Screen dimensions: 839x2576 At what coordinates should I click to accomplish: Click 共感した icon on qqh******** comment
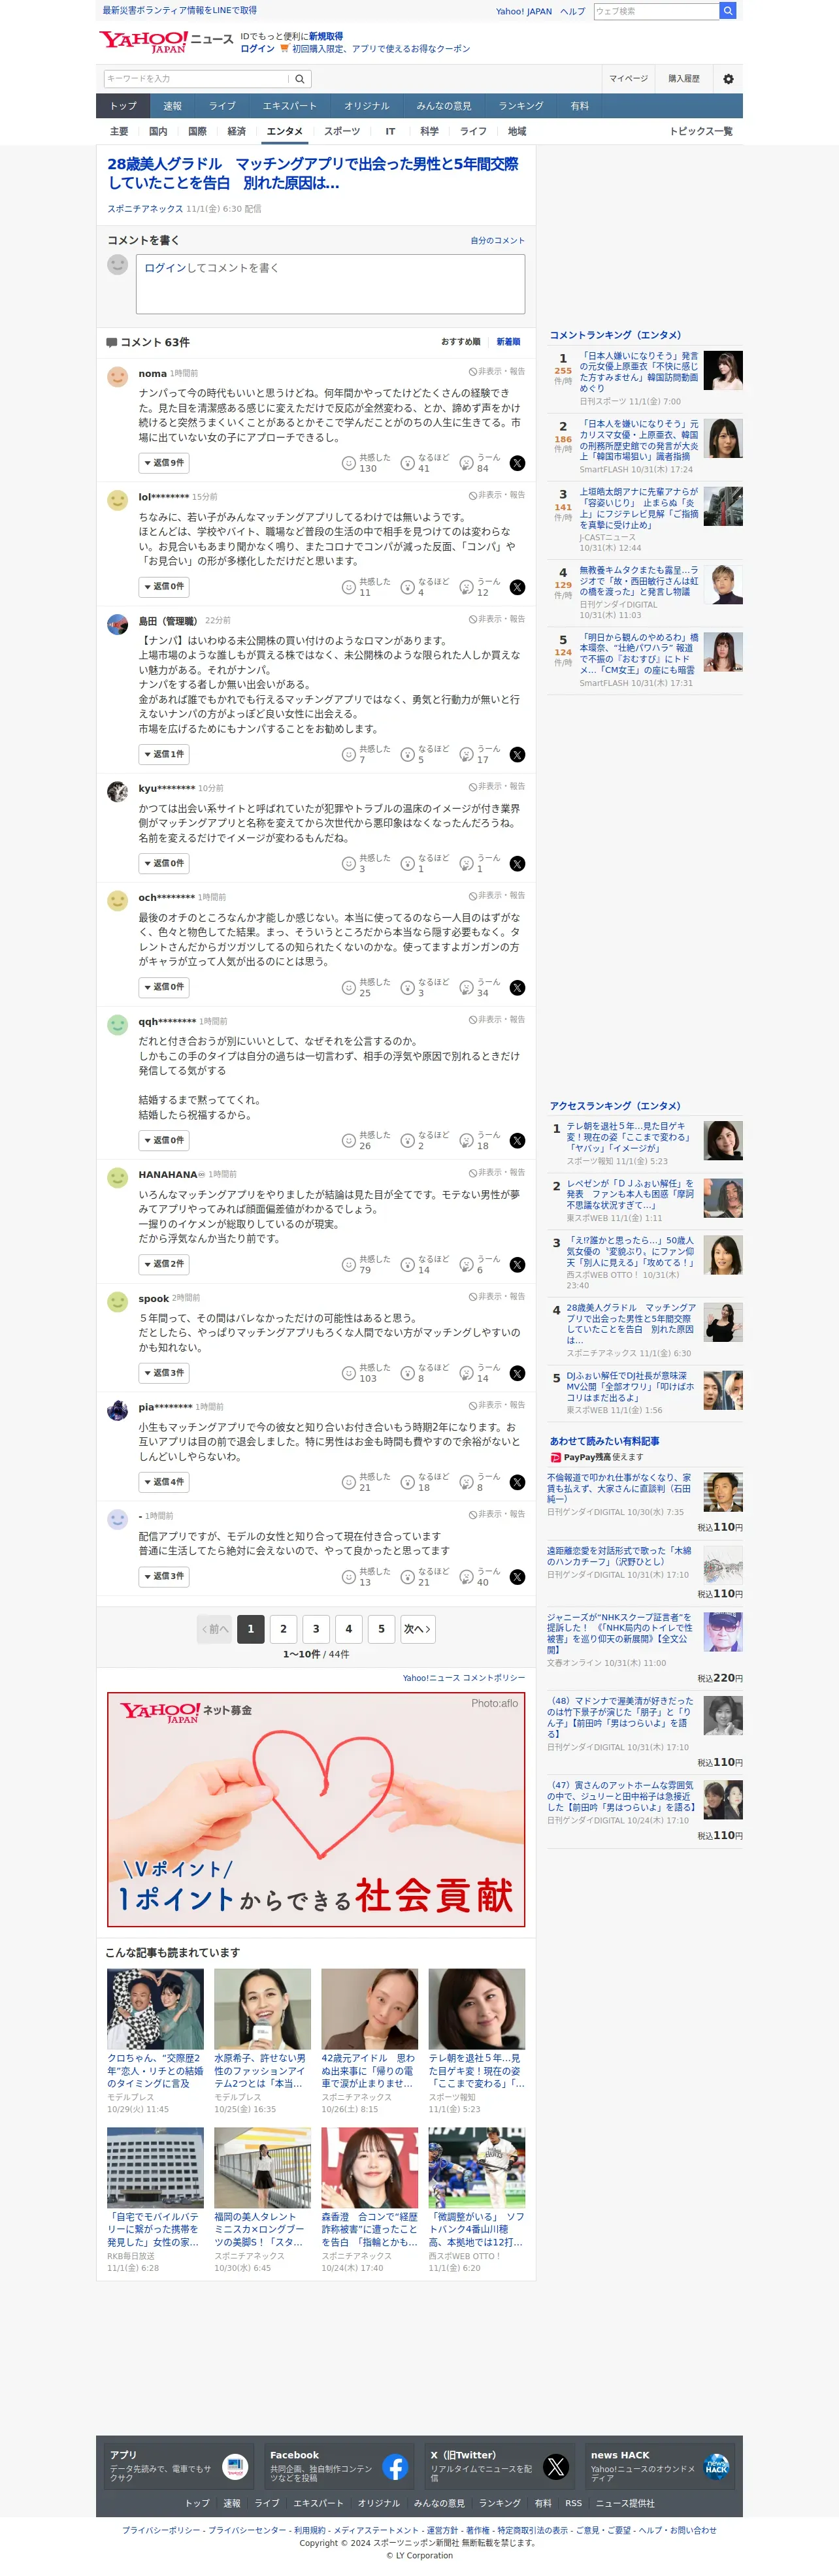[349, 1141]
